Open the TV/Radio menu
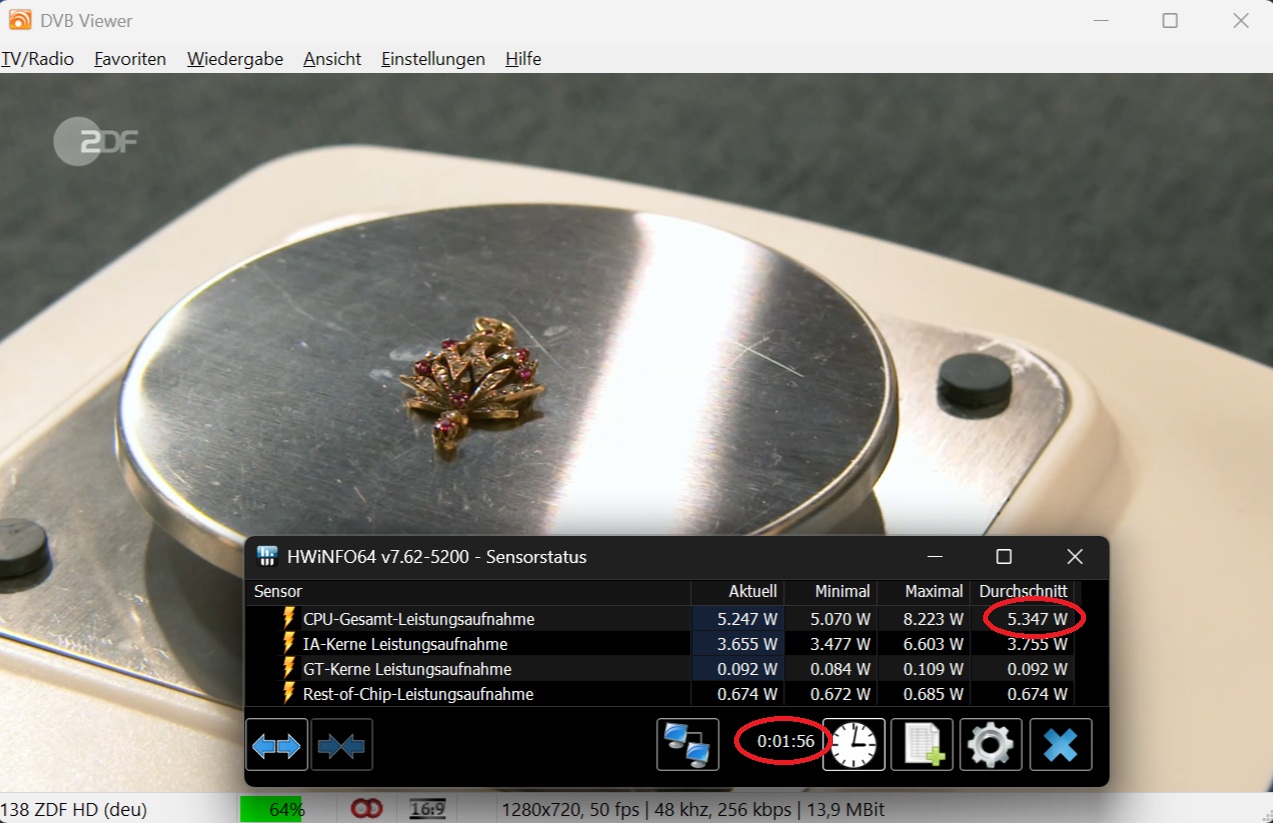1273x823 pixels. [38, 59]
